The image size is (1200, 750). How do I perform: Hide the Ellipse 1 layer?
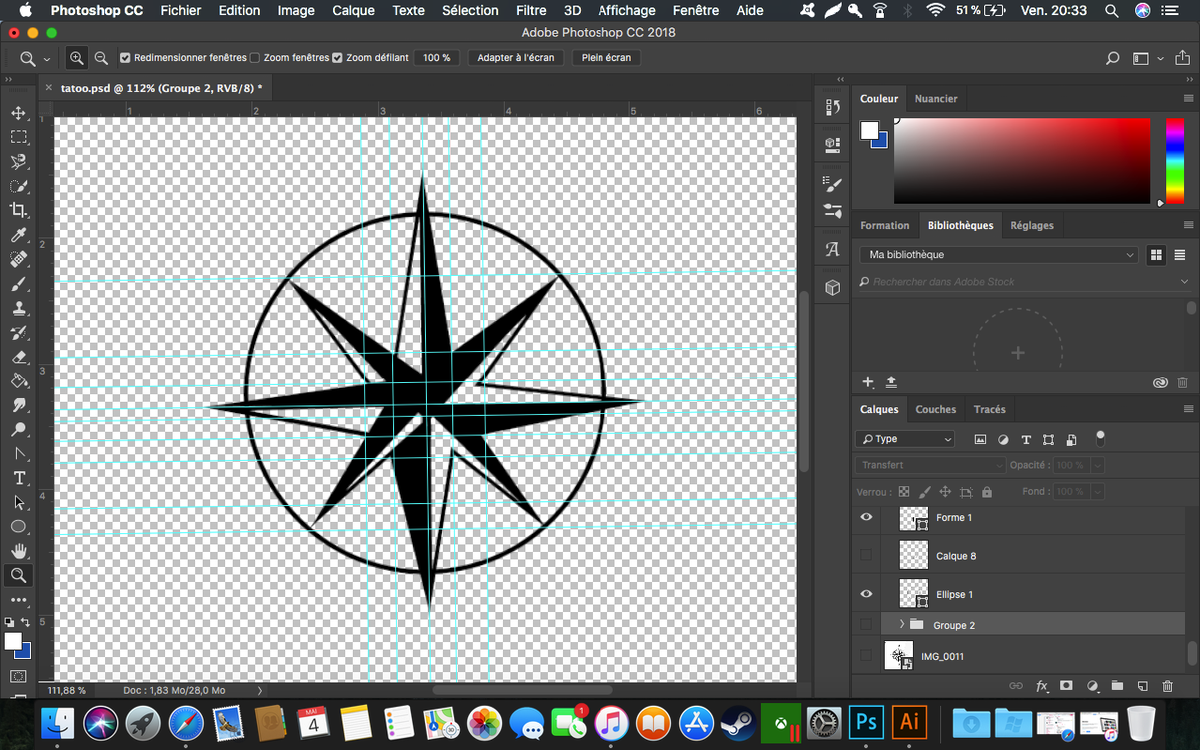tap(866, 594)
